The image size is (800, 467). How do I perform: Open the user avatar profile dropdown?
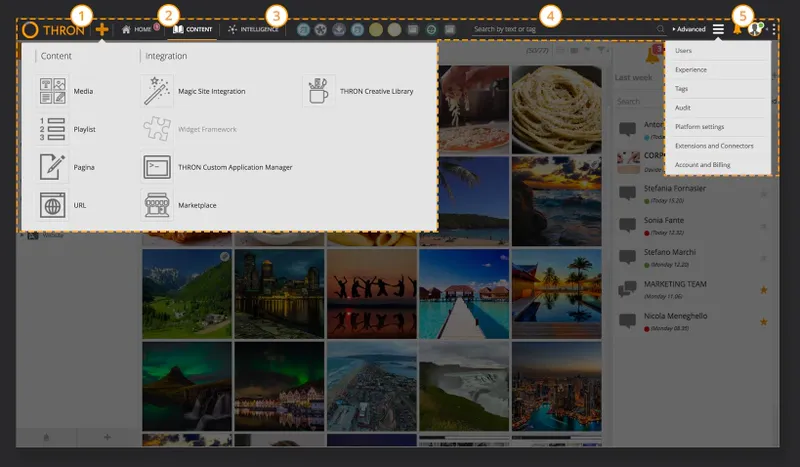(x=755, y=29)
